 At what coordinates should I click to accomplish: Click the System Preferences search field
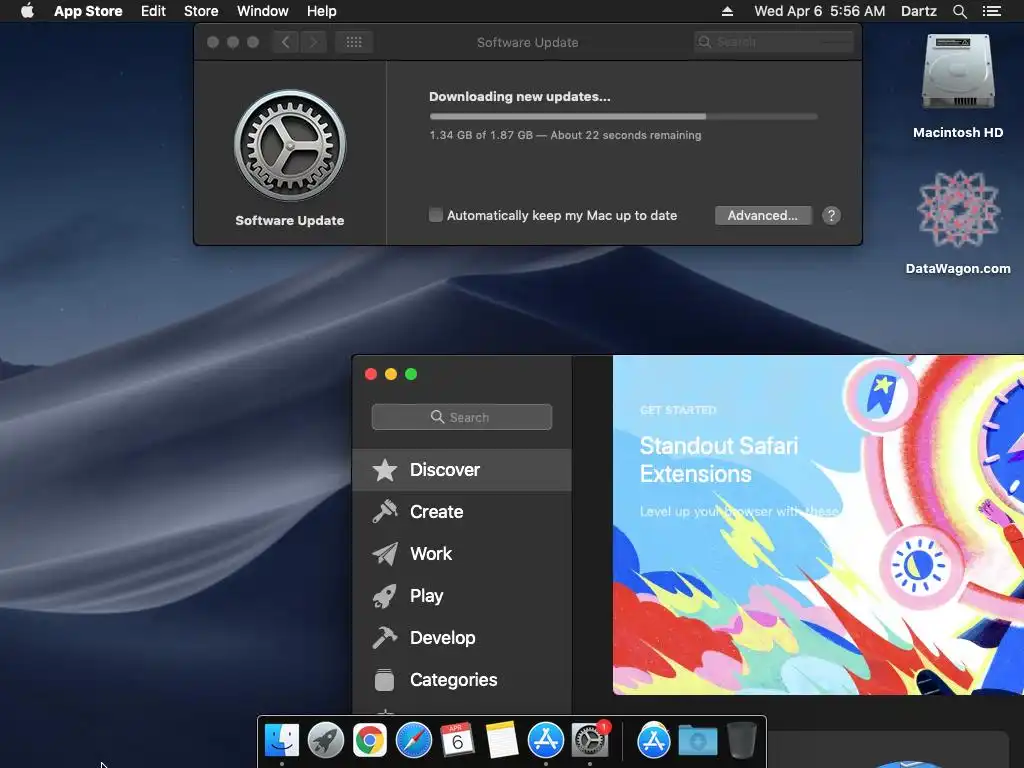(774, 42)
